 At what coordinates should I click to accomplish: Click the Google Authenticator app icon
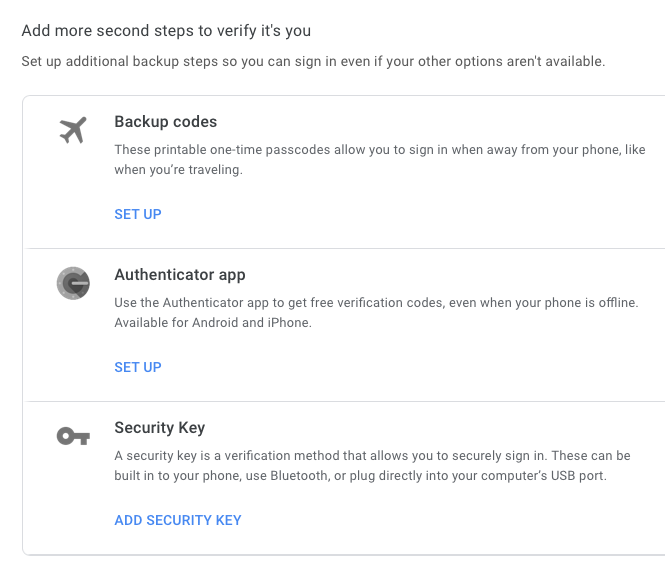coord(73,283)
